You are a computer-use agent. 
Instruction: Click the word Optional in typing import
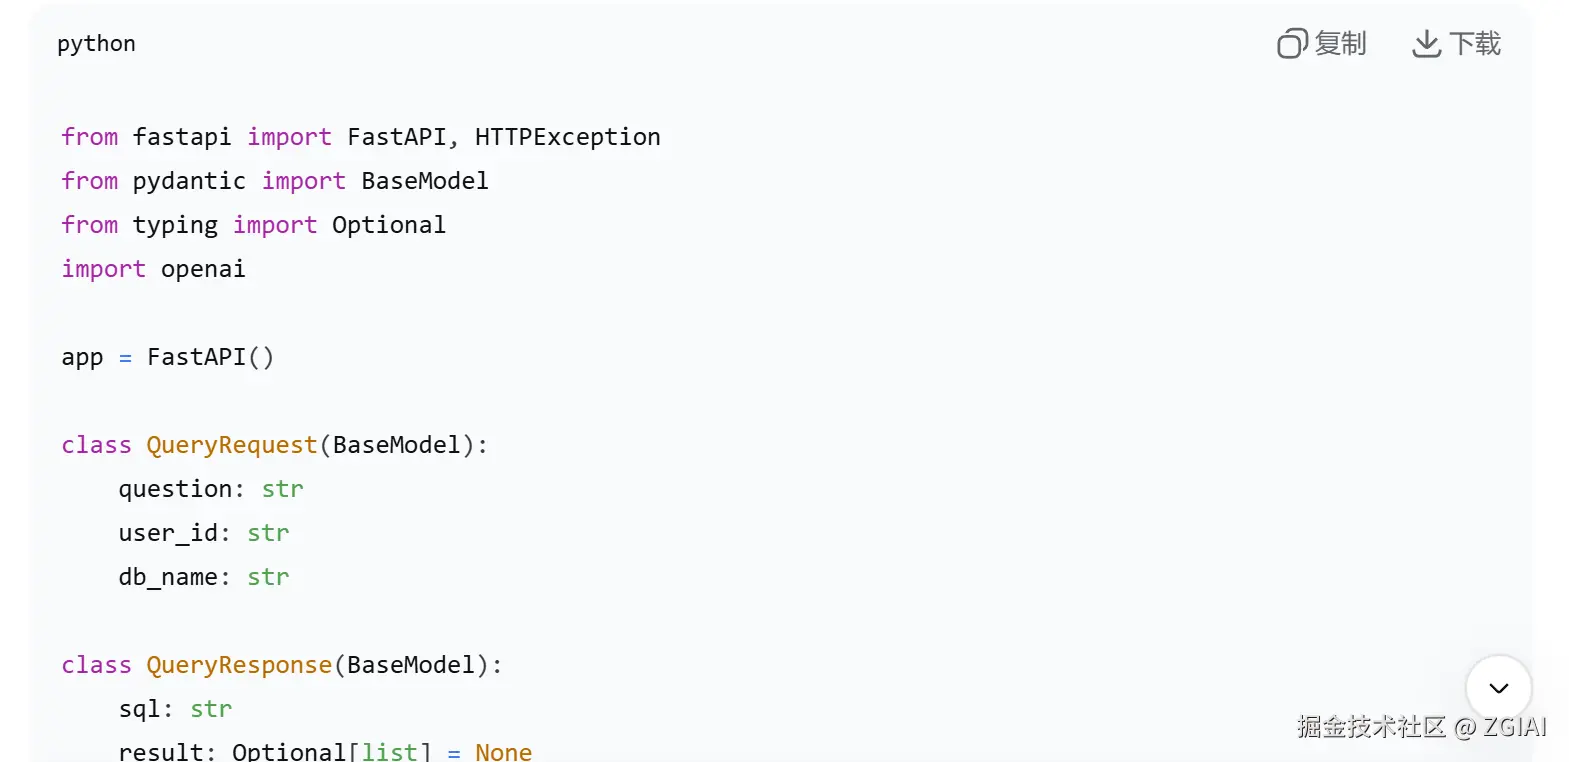(388, 225)
